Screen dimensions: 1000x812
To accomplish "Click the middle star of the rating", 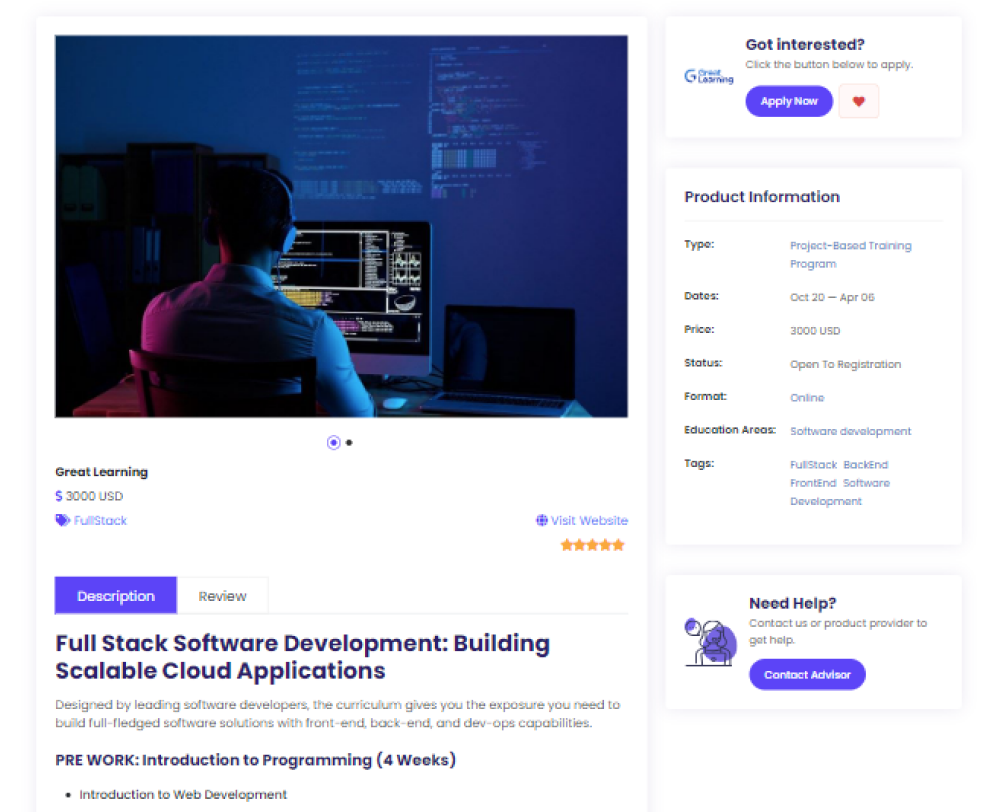I will pos(592,545).
